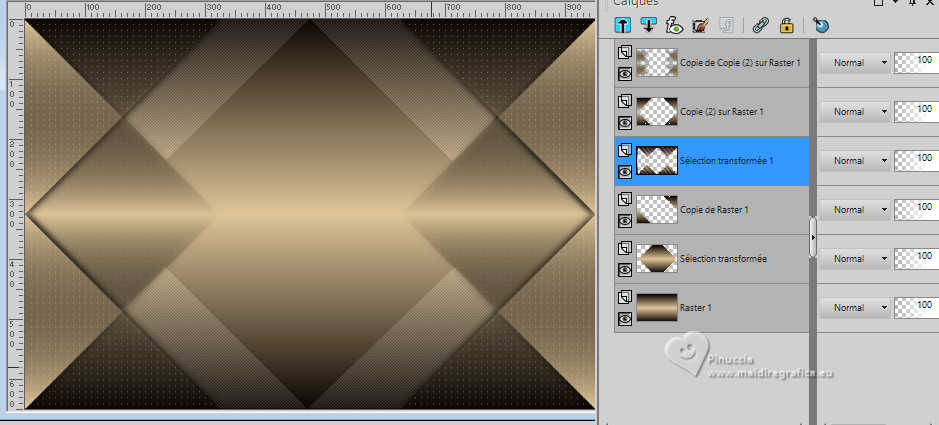Toggle the layer effects visibility fx icon

674,26
